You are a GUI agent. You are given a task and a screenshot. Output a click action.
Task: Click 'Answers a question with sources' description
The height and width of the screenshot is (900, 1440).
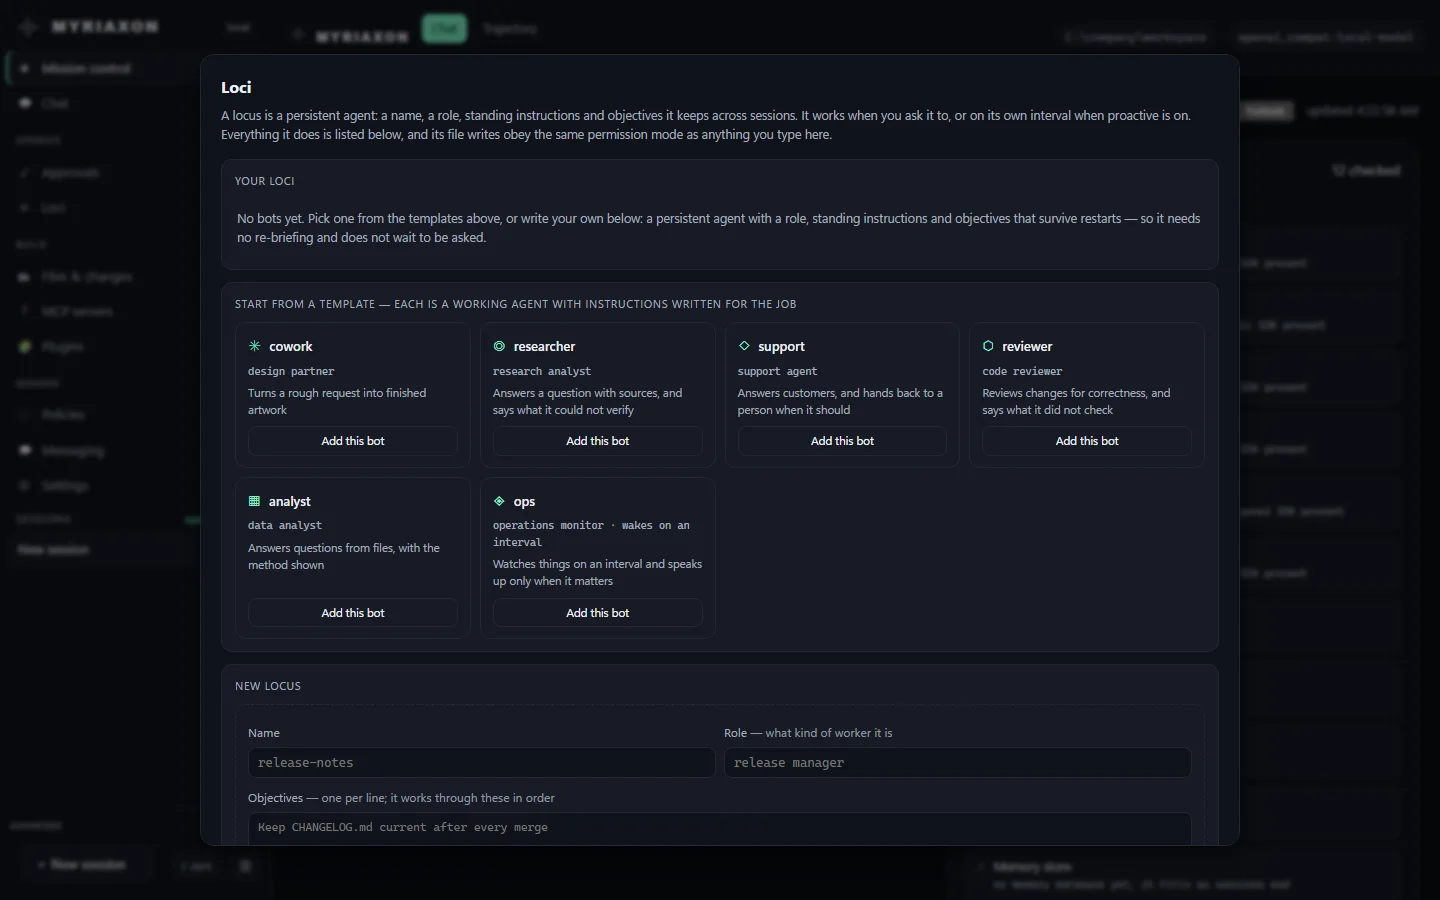point(588,401)
